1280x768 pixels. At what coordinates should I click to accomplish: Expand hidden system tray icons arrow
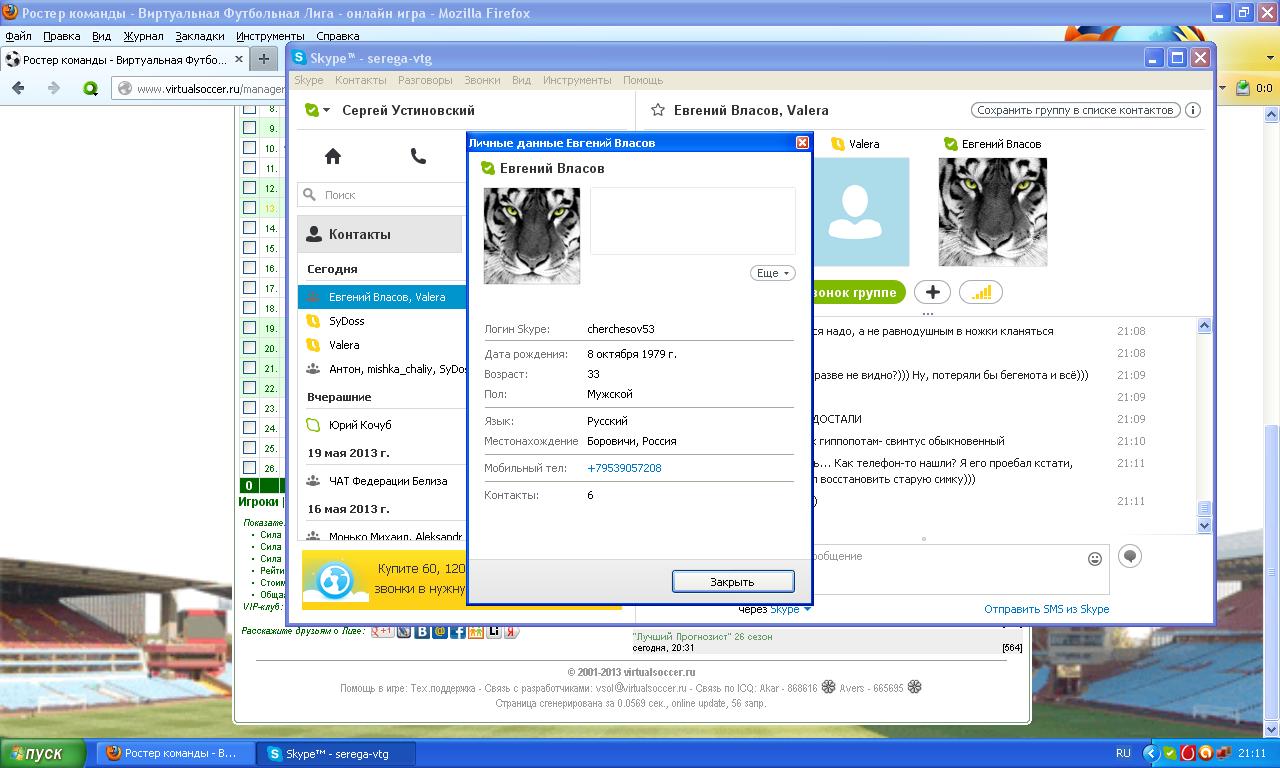1150,753
